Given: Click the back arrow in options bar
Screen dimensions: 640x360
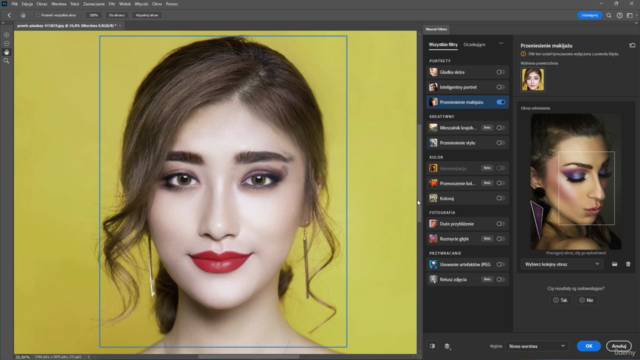Looking at the screenshot, I should [x=9, y=15].
